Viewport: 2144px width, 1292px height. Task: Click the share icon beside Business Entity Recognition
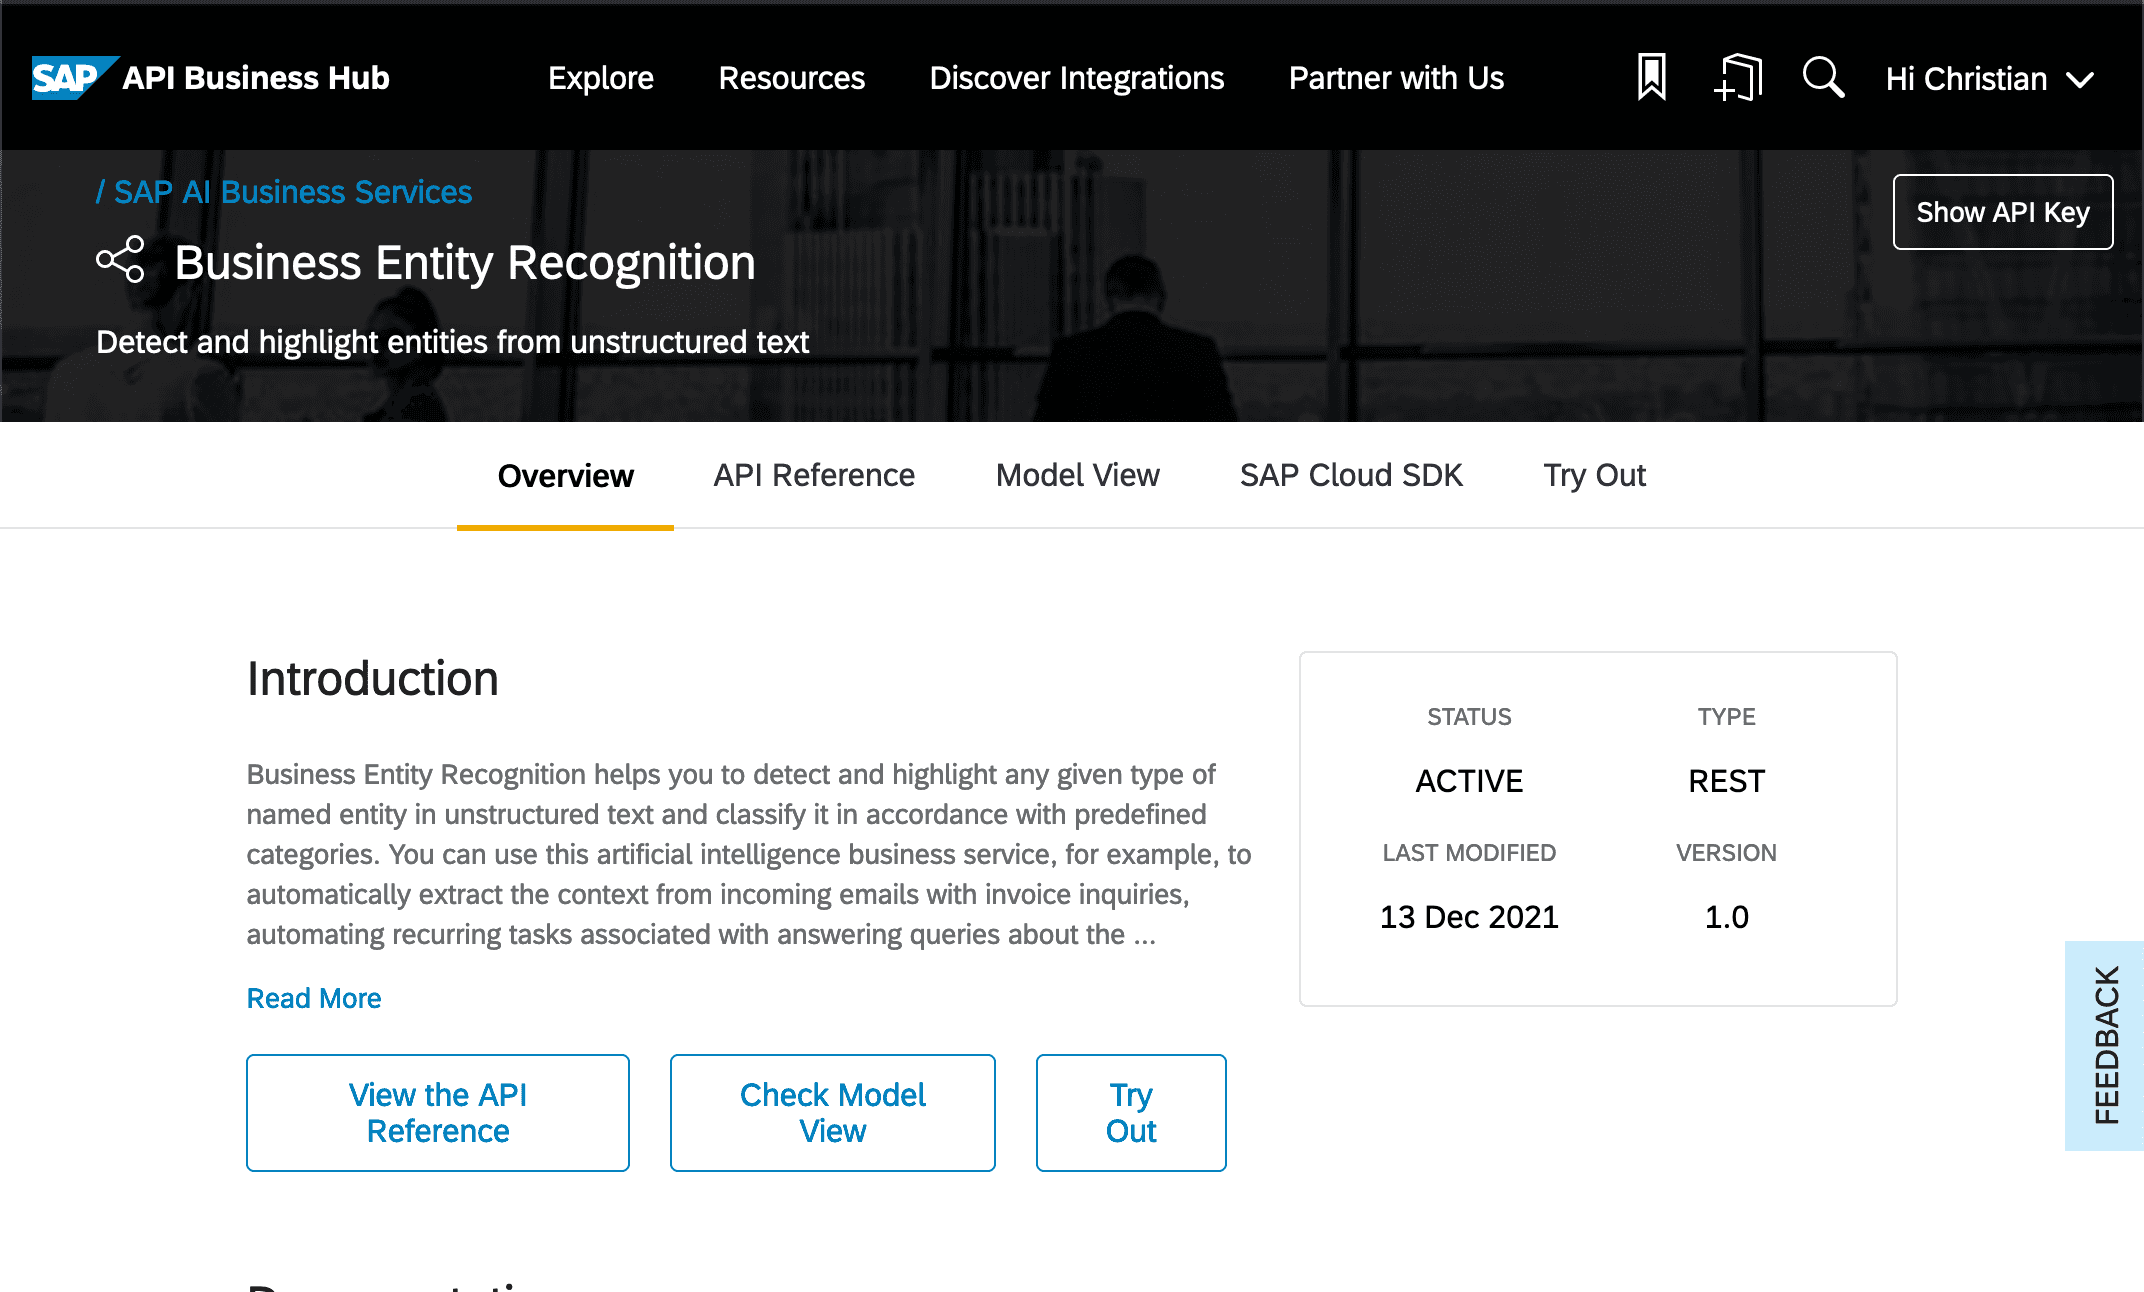point(120,261)
